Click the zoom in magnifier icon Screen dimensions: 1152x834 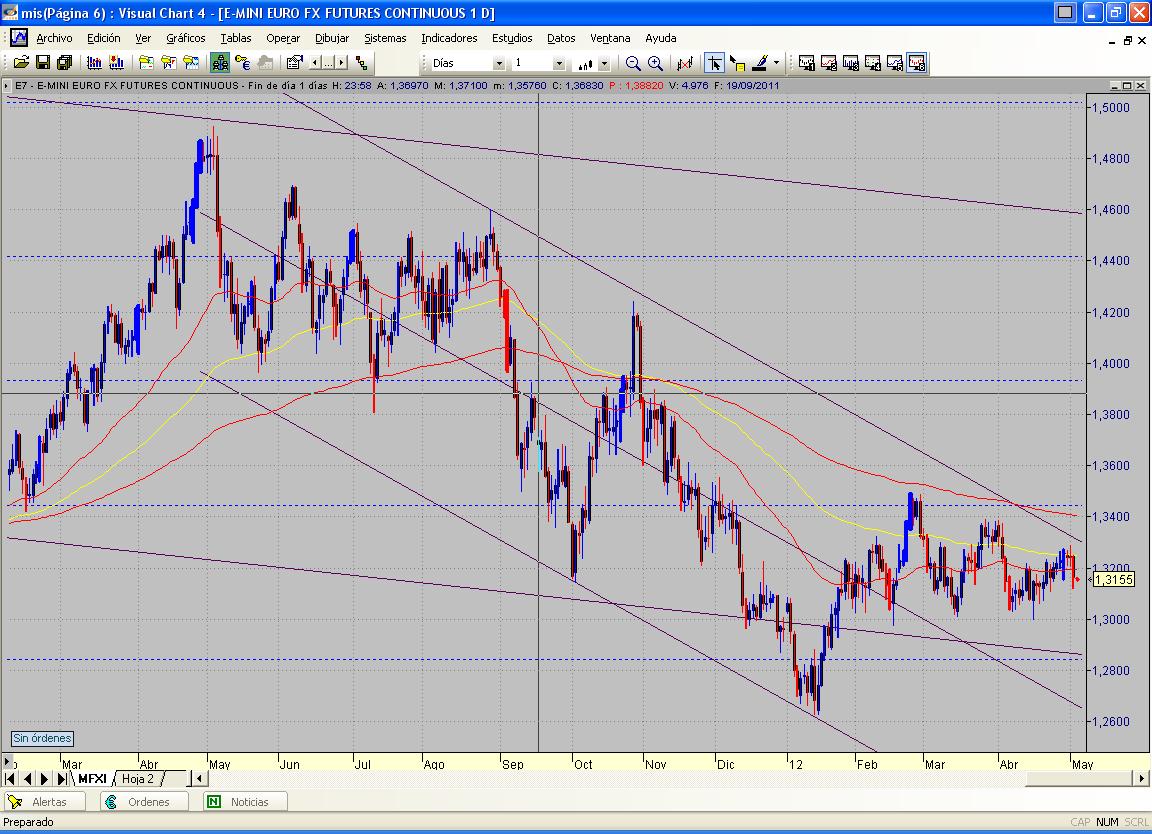[x=655, y=63]
